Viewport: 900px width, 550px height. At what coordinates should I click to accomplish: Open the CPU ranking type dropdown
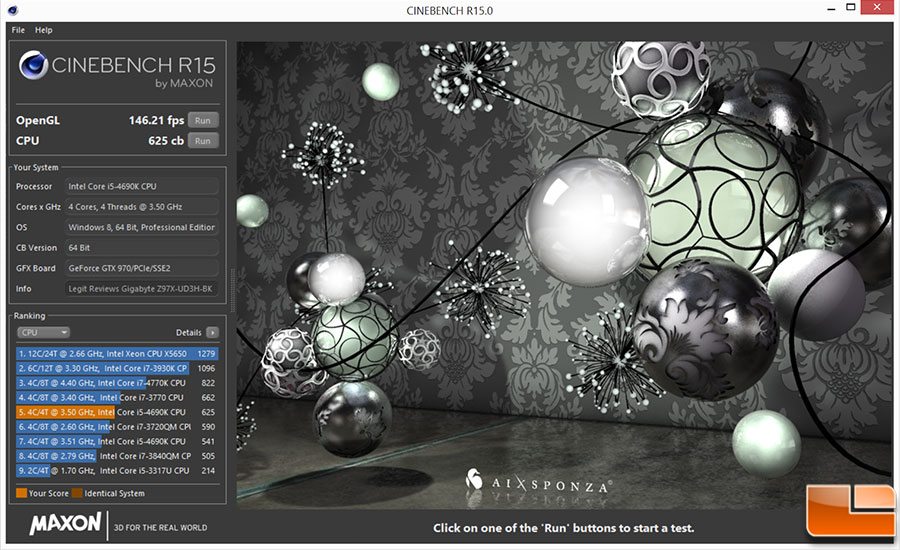coord(43,332)
